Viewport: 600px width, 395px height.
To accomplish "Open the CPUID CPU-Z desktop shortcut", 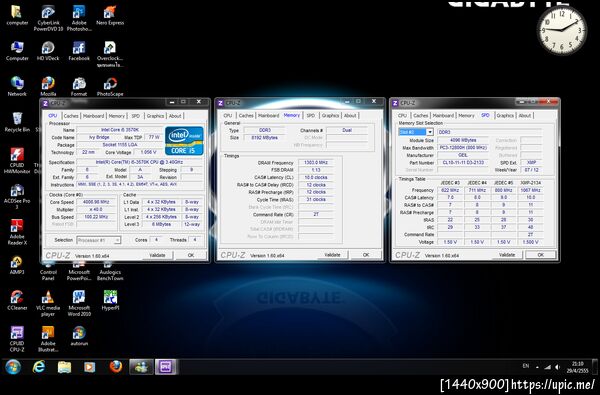I will point(17,339).
